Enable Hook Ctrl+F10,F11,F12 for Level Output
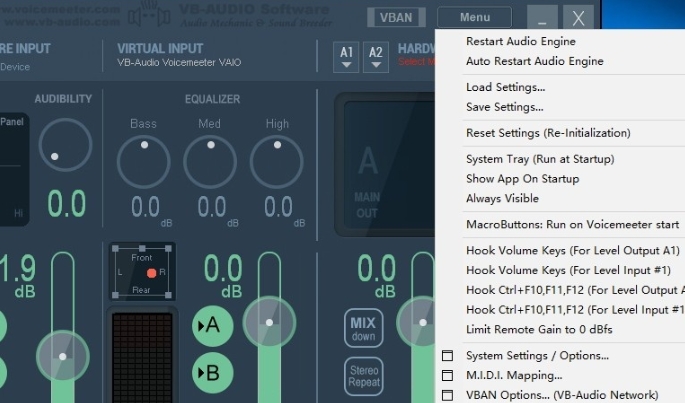Image resolution: width=685 pixels, height=403 pixels. click(575, 290)
